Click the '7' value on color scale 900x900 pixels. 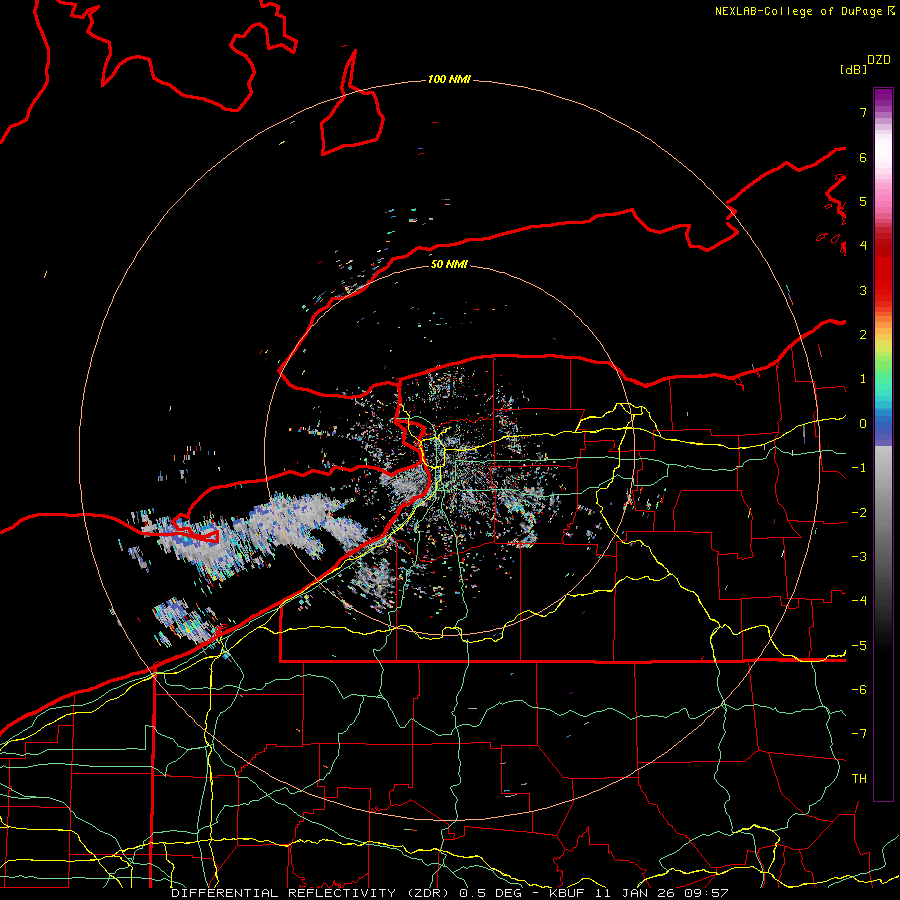(863, 112)
